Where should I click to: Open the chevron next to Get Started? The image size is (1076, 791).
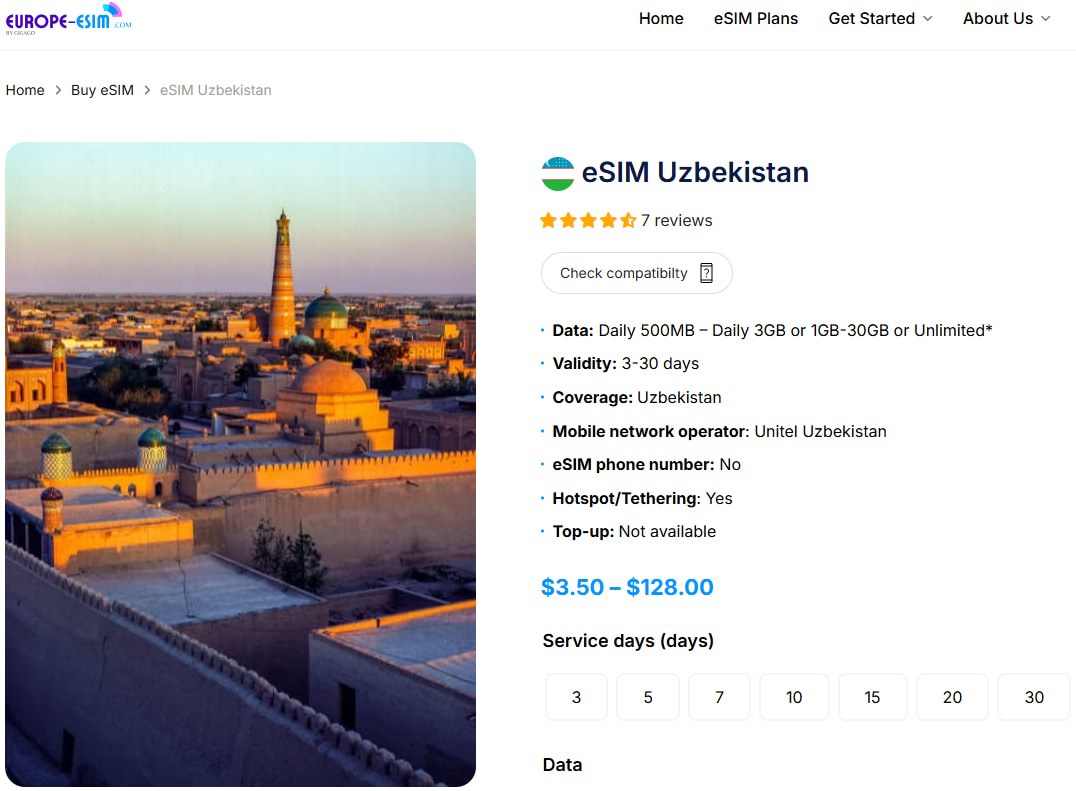pos(927,19)
